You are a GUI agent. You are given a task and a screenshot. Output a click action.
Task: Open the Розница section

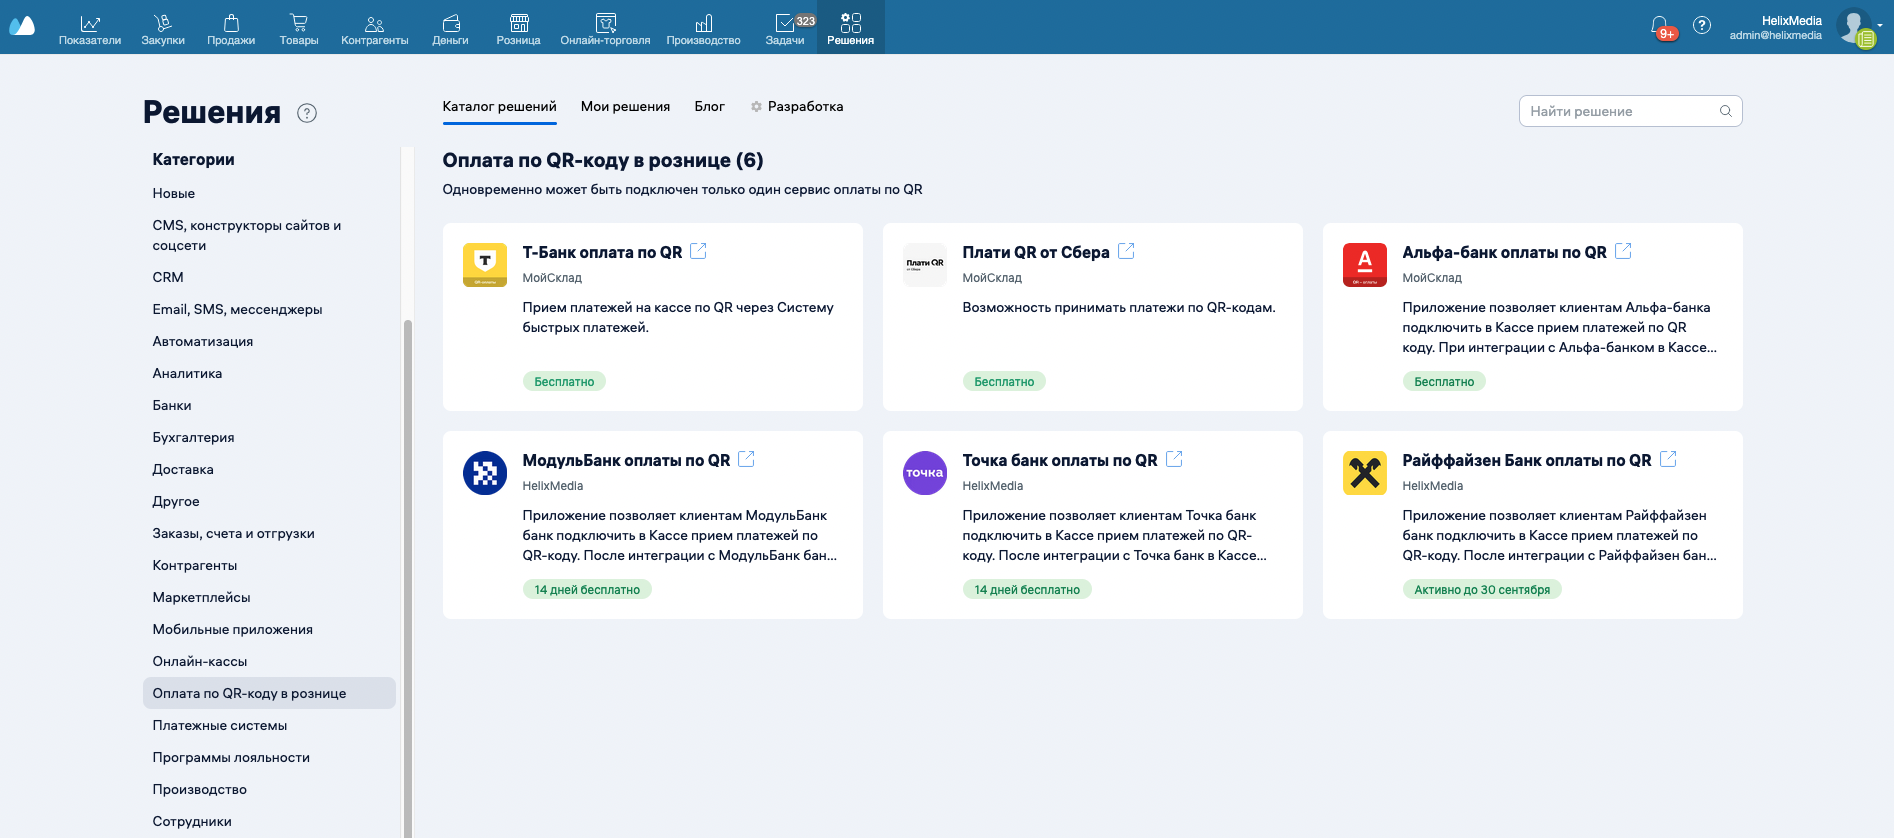tap(519, 28)
